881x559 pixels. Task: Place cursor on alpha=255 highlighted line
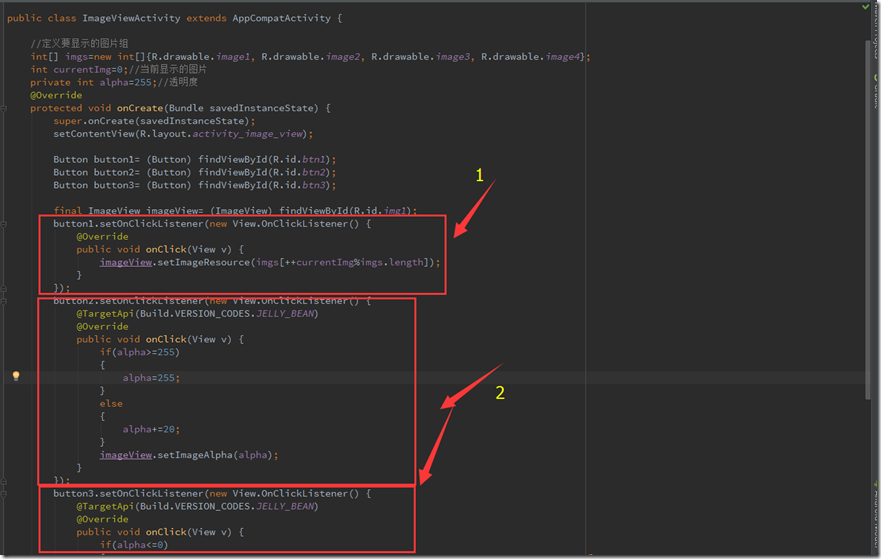(152, 378)
